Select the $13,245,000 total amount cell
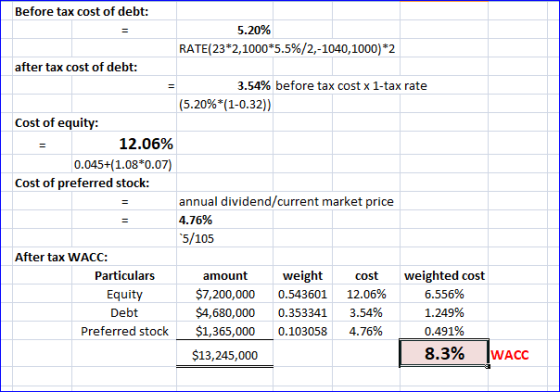 [x=225, y=355]
